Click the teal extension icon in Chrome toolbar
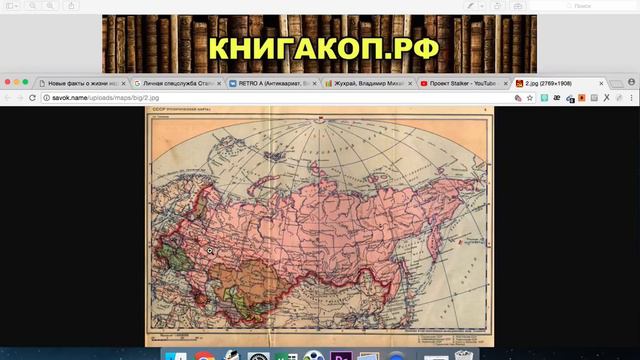Image resolution: width=640 pixels, height=360 pixels. [x=544, y=98]
